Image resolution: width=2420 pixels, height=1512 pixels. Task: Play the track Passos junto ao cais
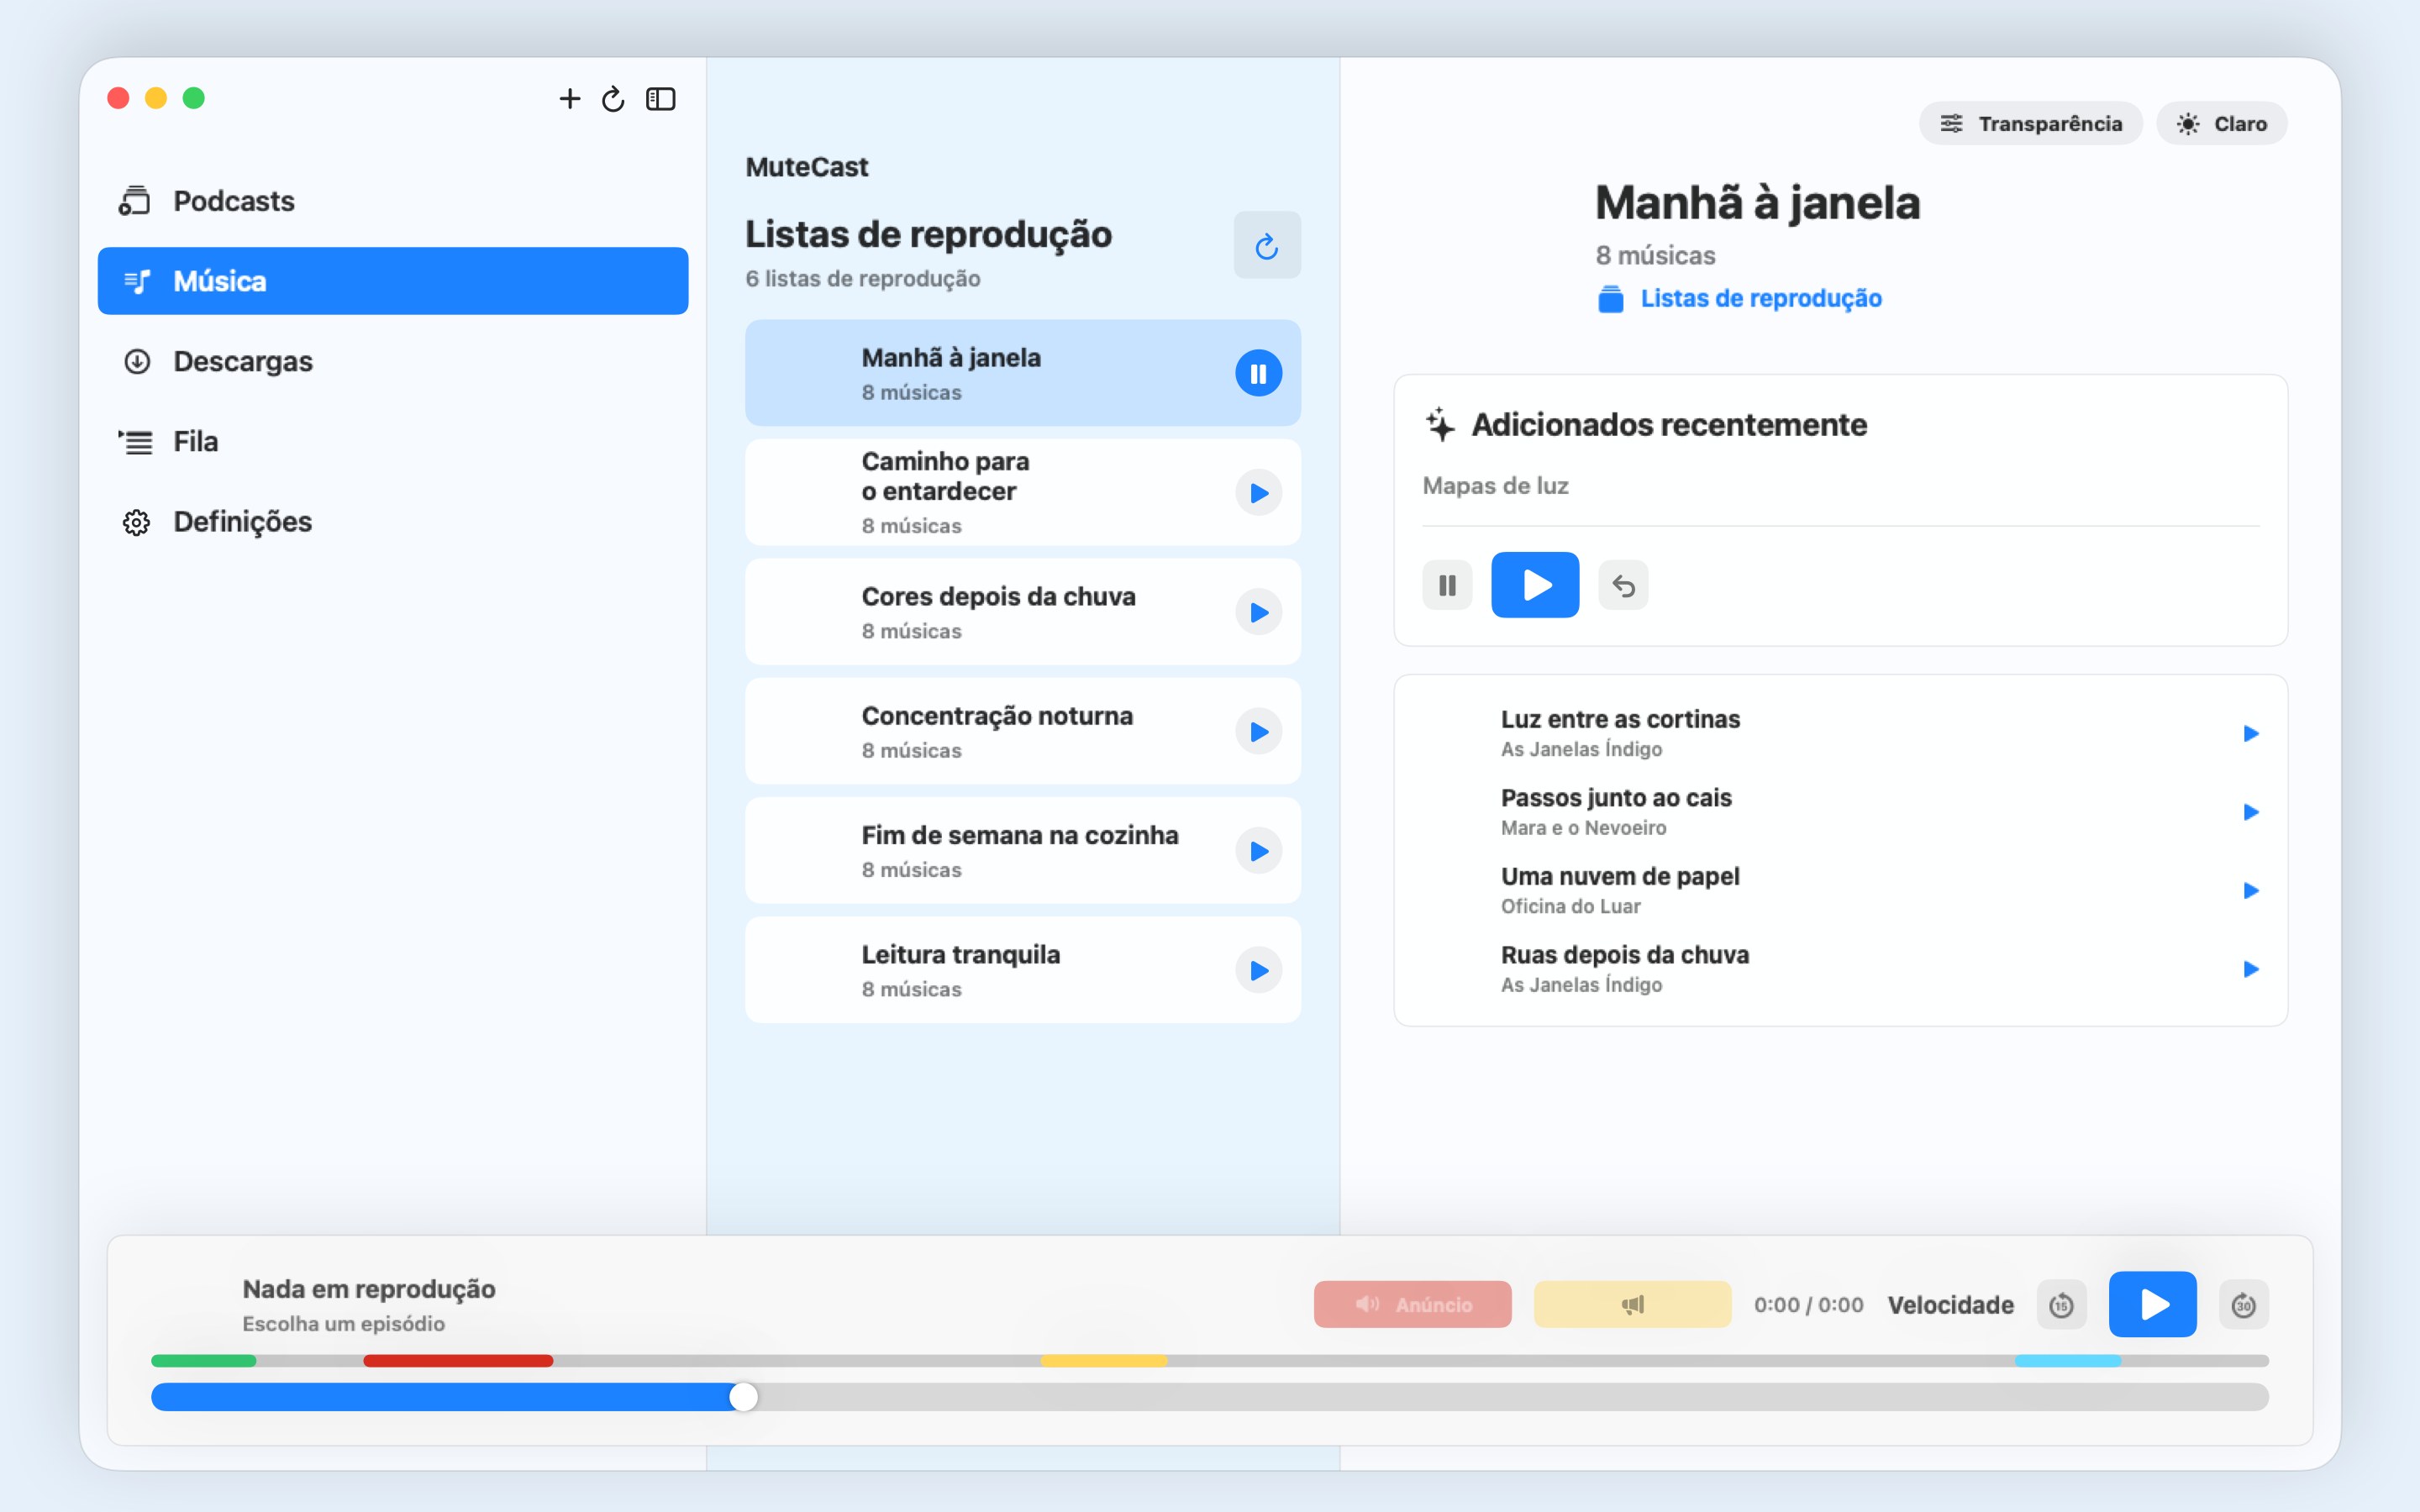2250,812
